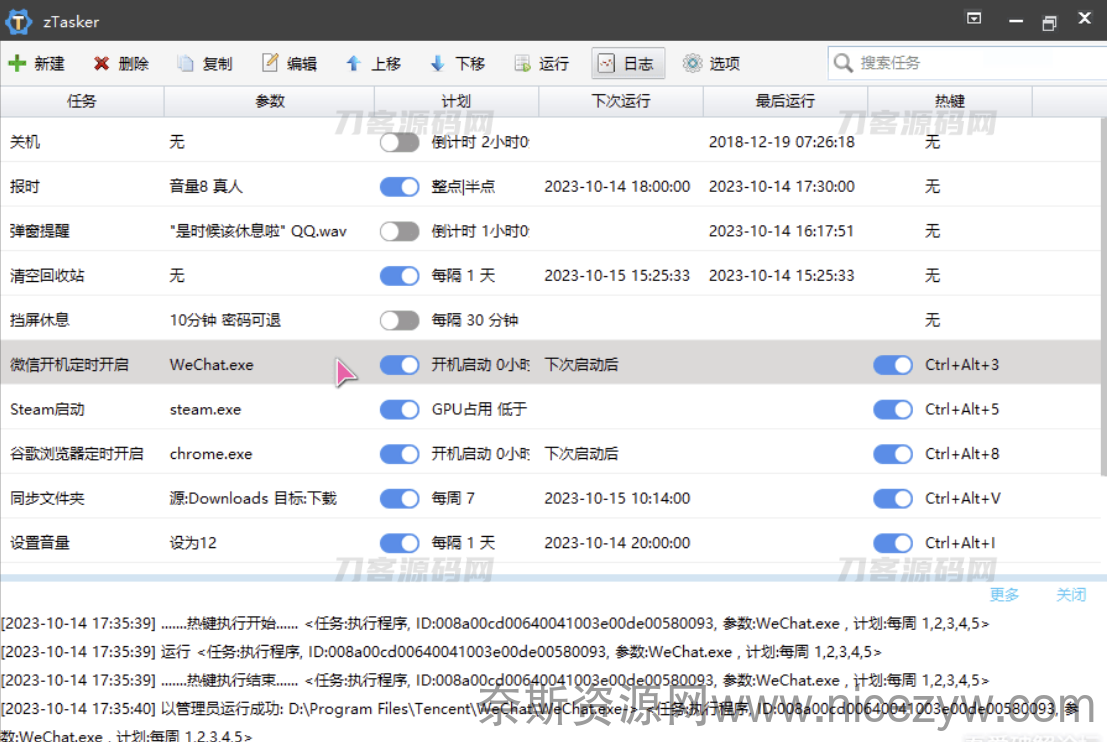1107x742 pixels.
Task: Enable the 挡屏休息 schedule toggle
Action: point(399,320)
